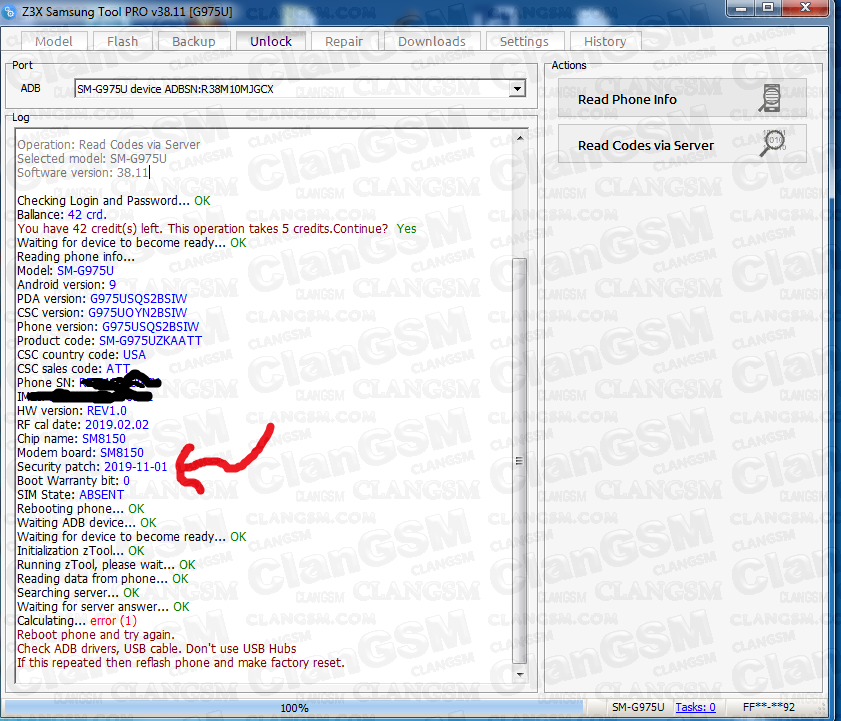Image resolution: width=841 pixels, height=721 pixels.
Task: Click the 'Checking Login and Password... OK' line
Action: click(x=114, y=201)
